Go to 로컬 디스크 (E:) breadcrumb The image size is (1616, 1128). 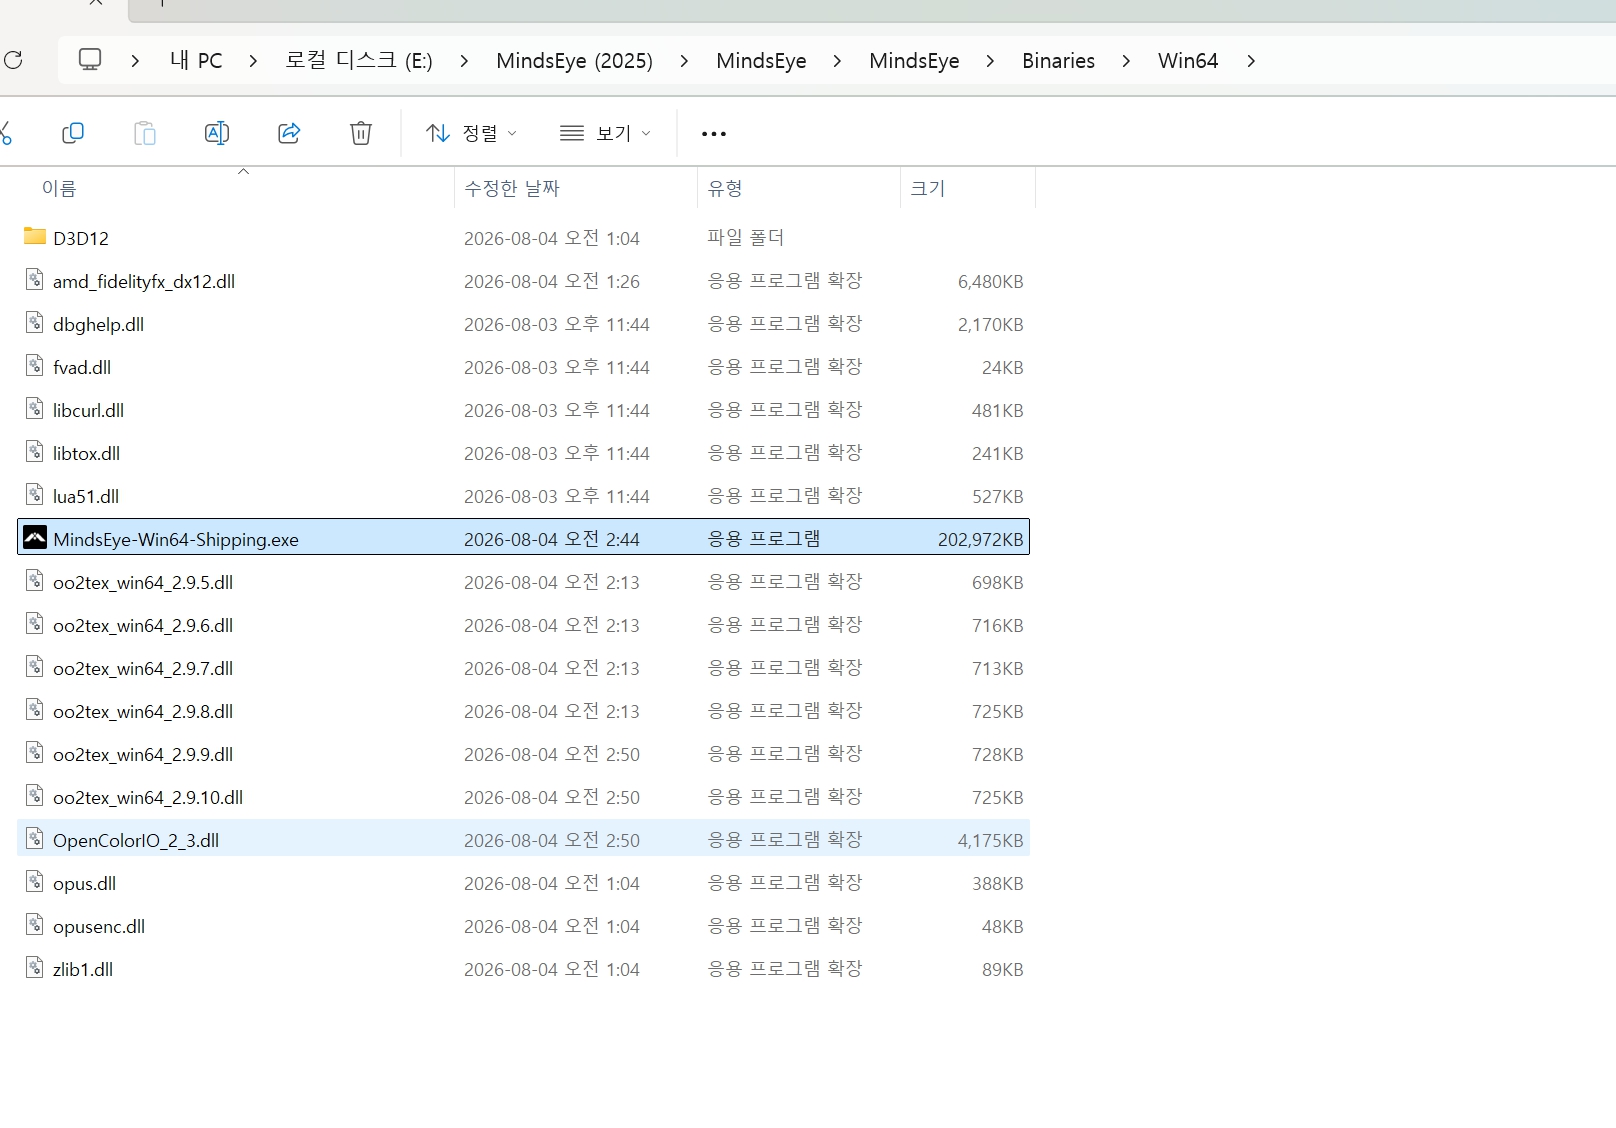pos(359,61)
